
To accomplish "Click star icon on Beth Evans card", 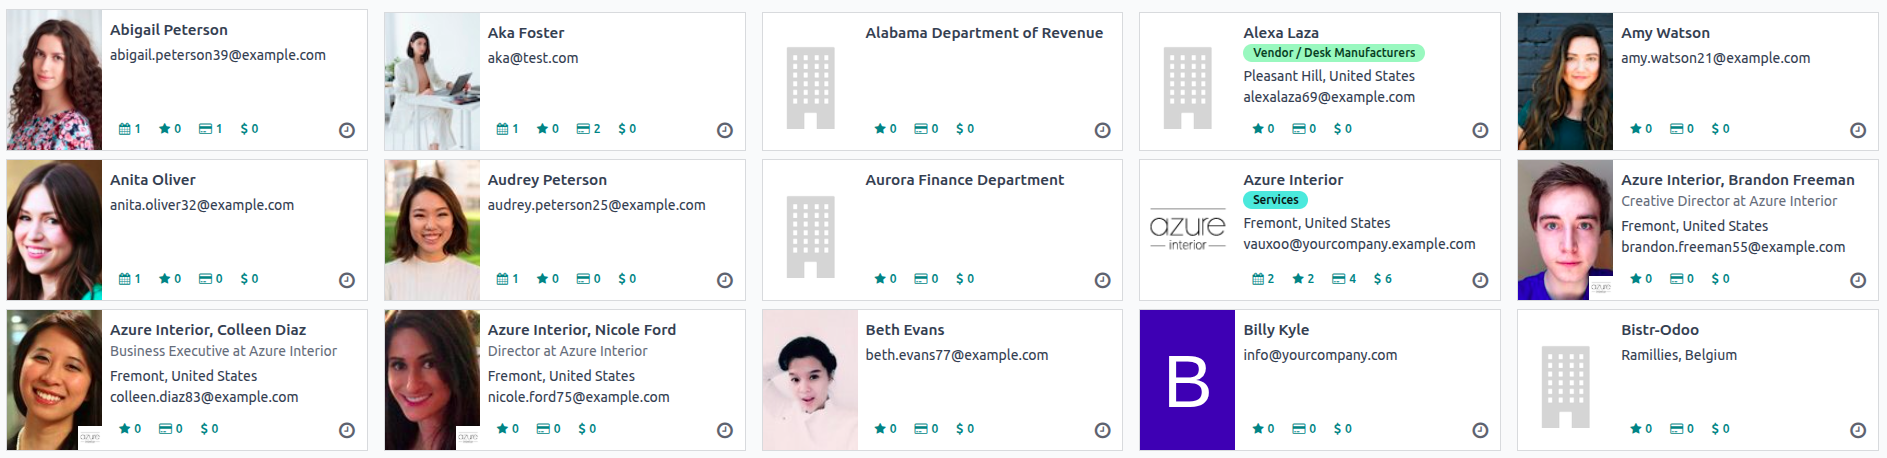I will 880,429.
